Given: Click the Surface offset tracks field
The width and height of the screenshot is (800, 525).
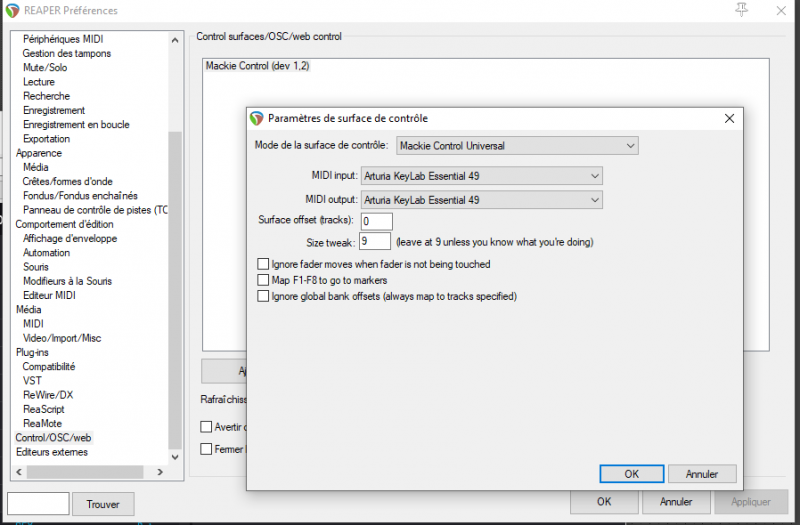Looking at the screenshot, I should [x=376, y=221].
